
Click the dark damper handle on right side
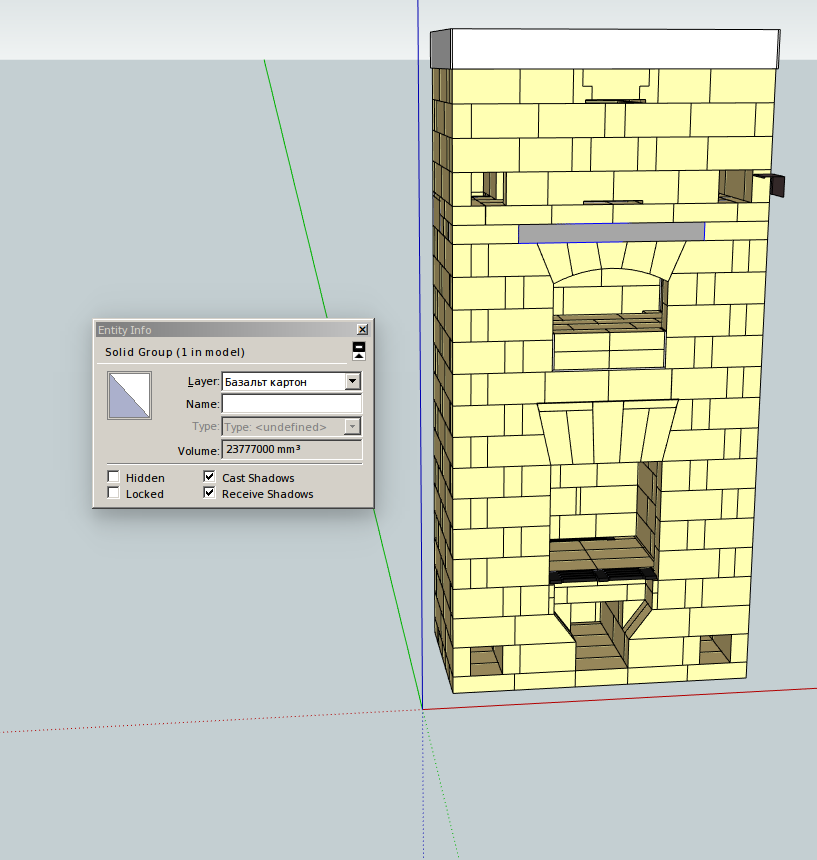pos(777,184)
